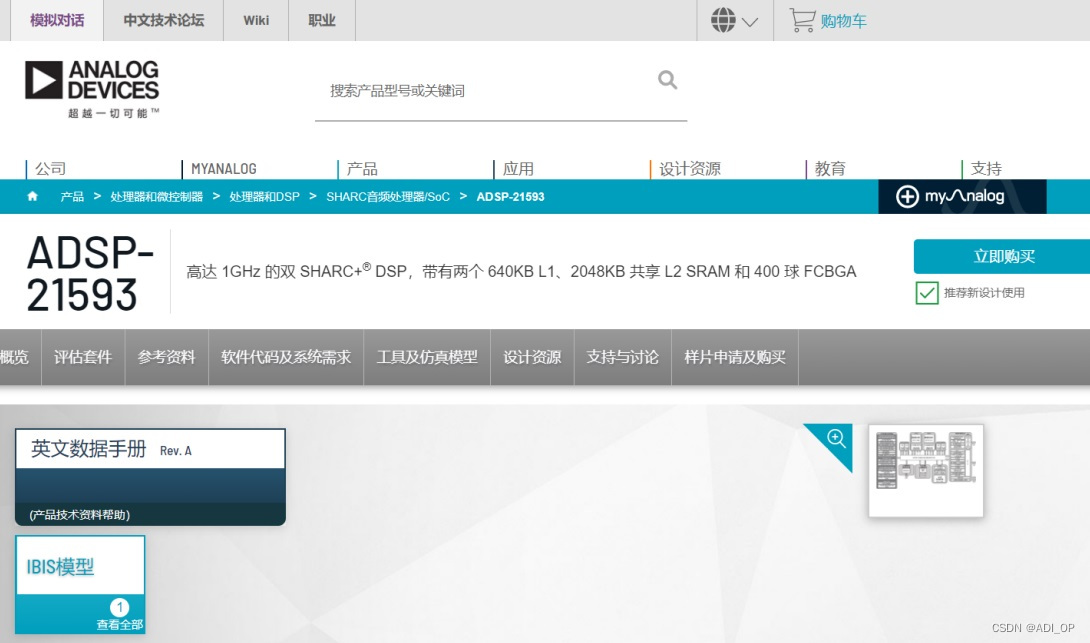Viewport: 1090px width, 643px height.
Task: Click 产品 in the breadcrumb
Action: 72,197
